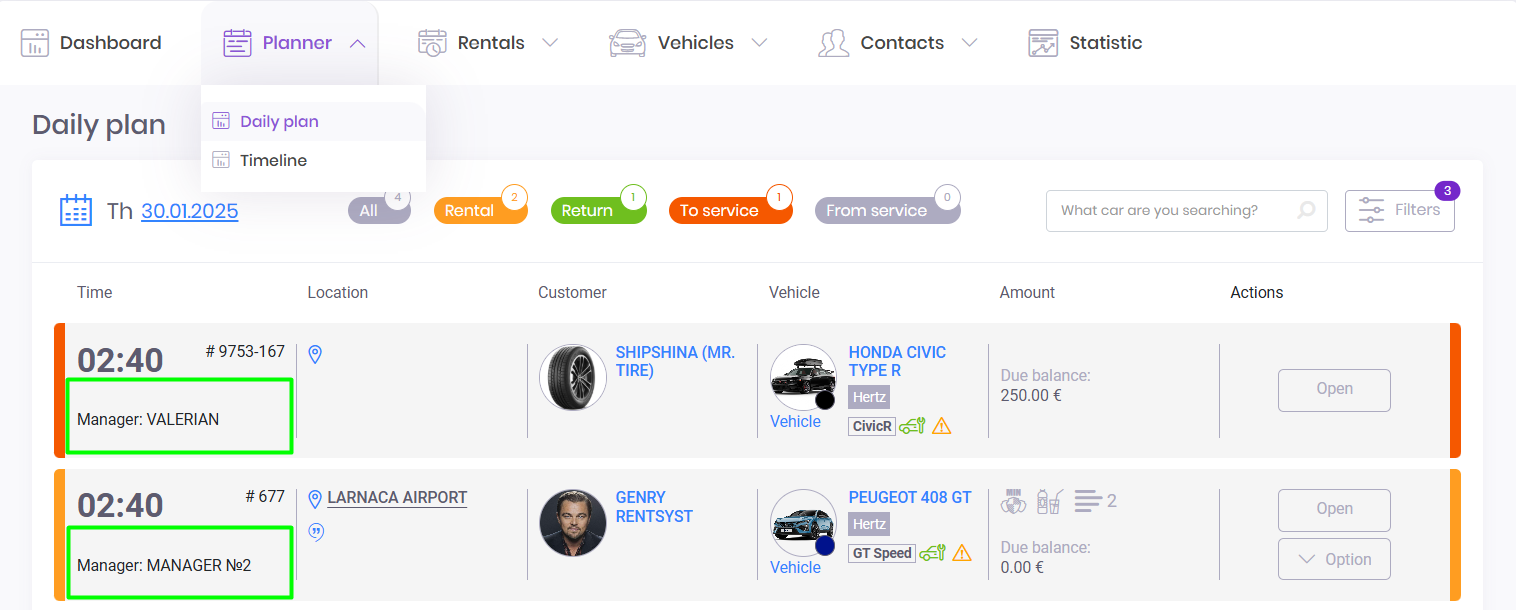Click the search magnifier icon
Viewport: 1516px width, 610px height.
tap(1306, 211)
